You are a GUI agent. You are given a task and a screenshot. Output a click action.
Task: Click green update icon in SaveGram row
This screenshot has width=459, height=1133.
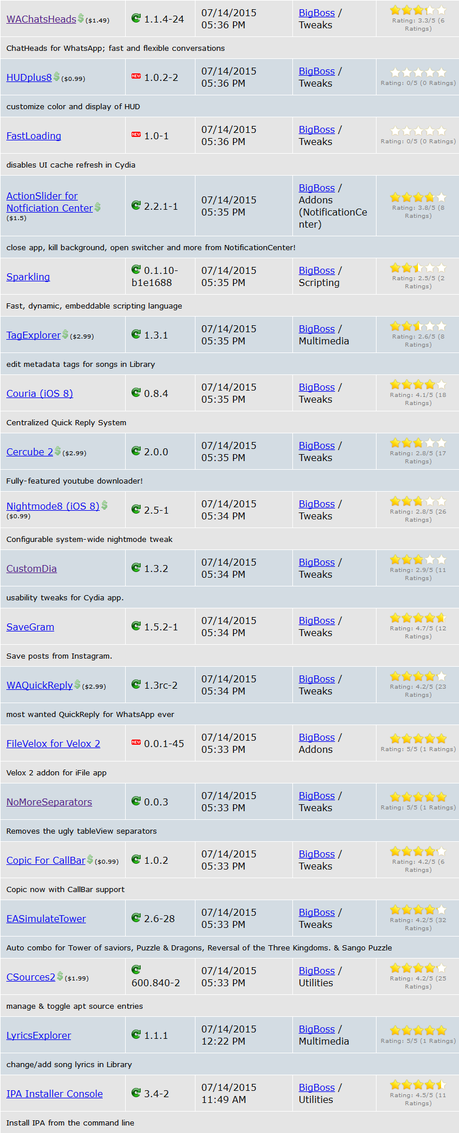coord(136,626)
